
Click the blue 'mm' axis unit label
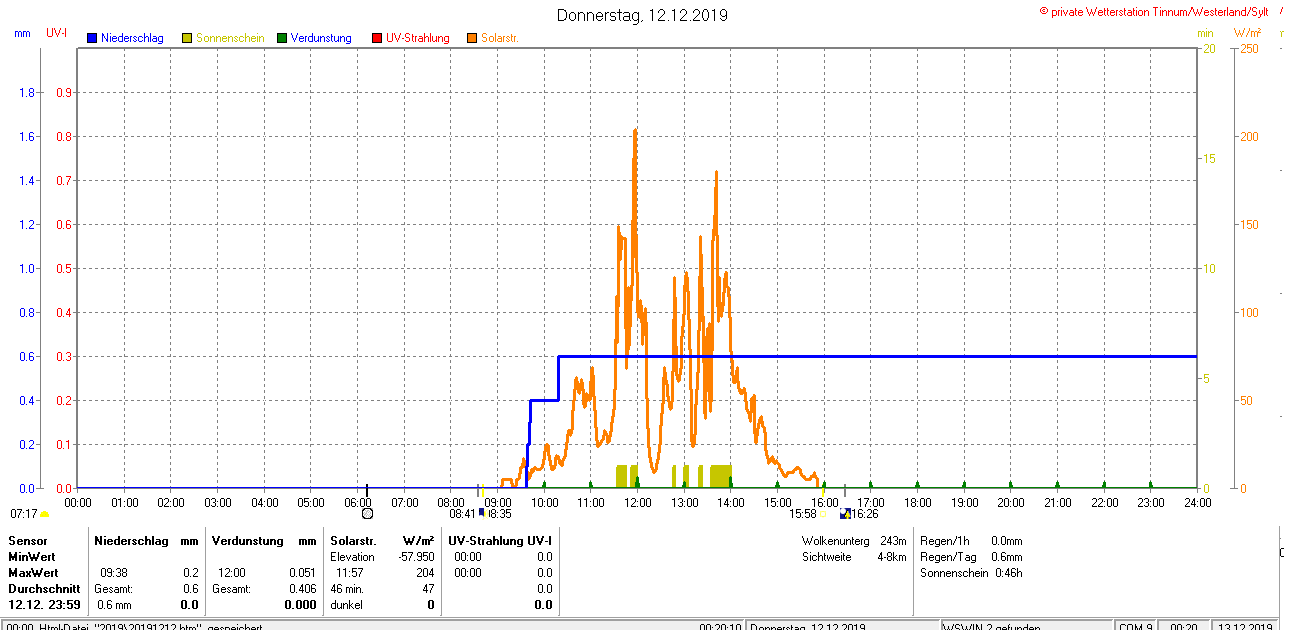click(22, 33)
